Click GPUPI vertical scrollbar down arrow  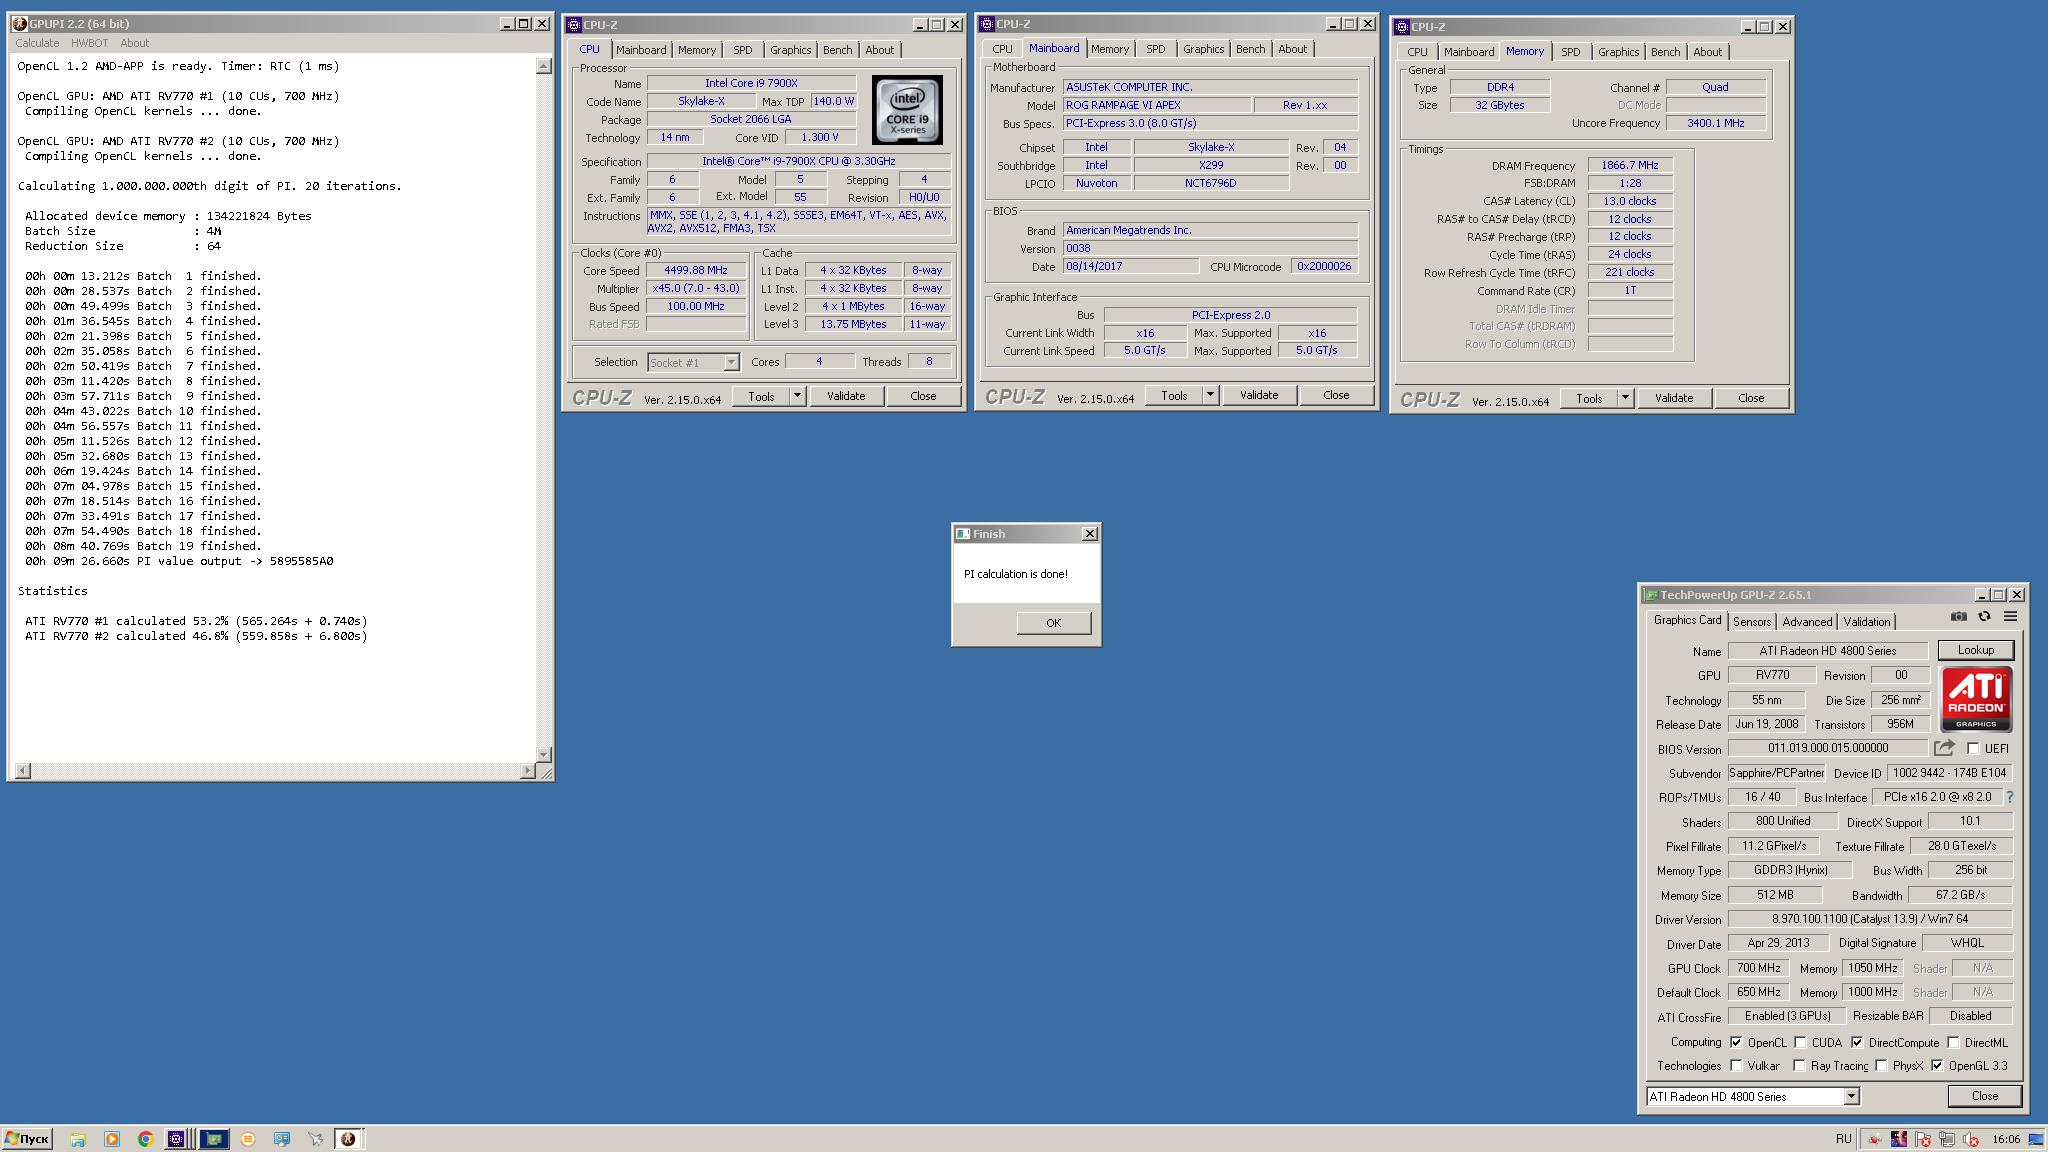click(544, 755)
